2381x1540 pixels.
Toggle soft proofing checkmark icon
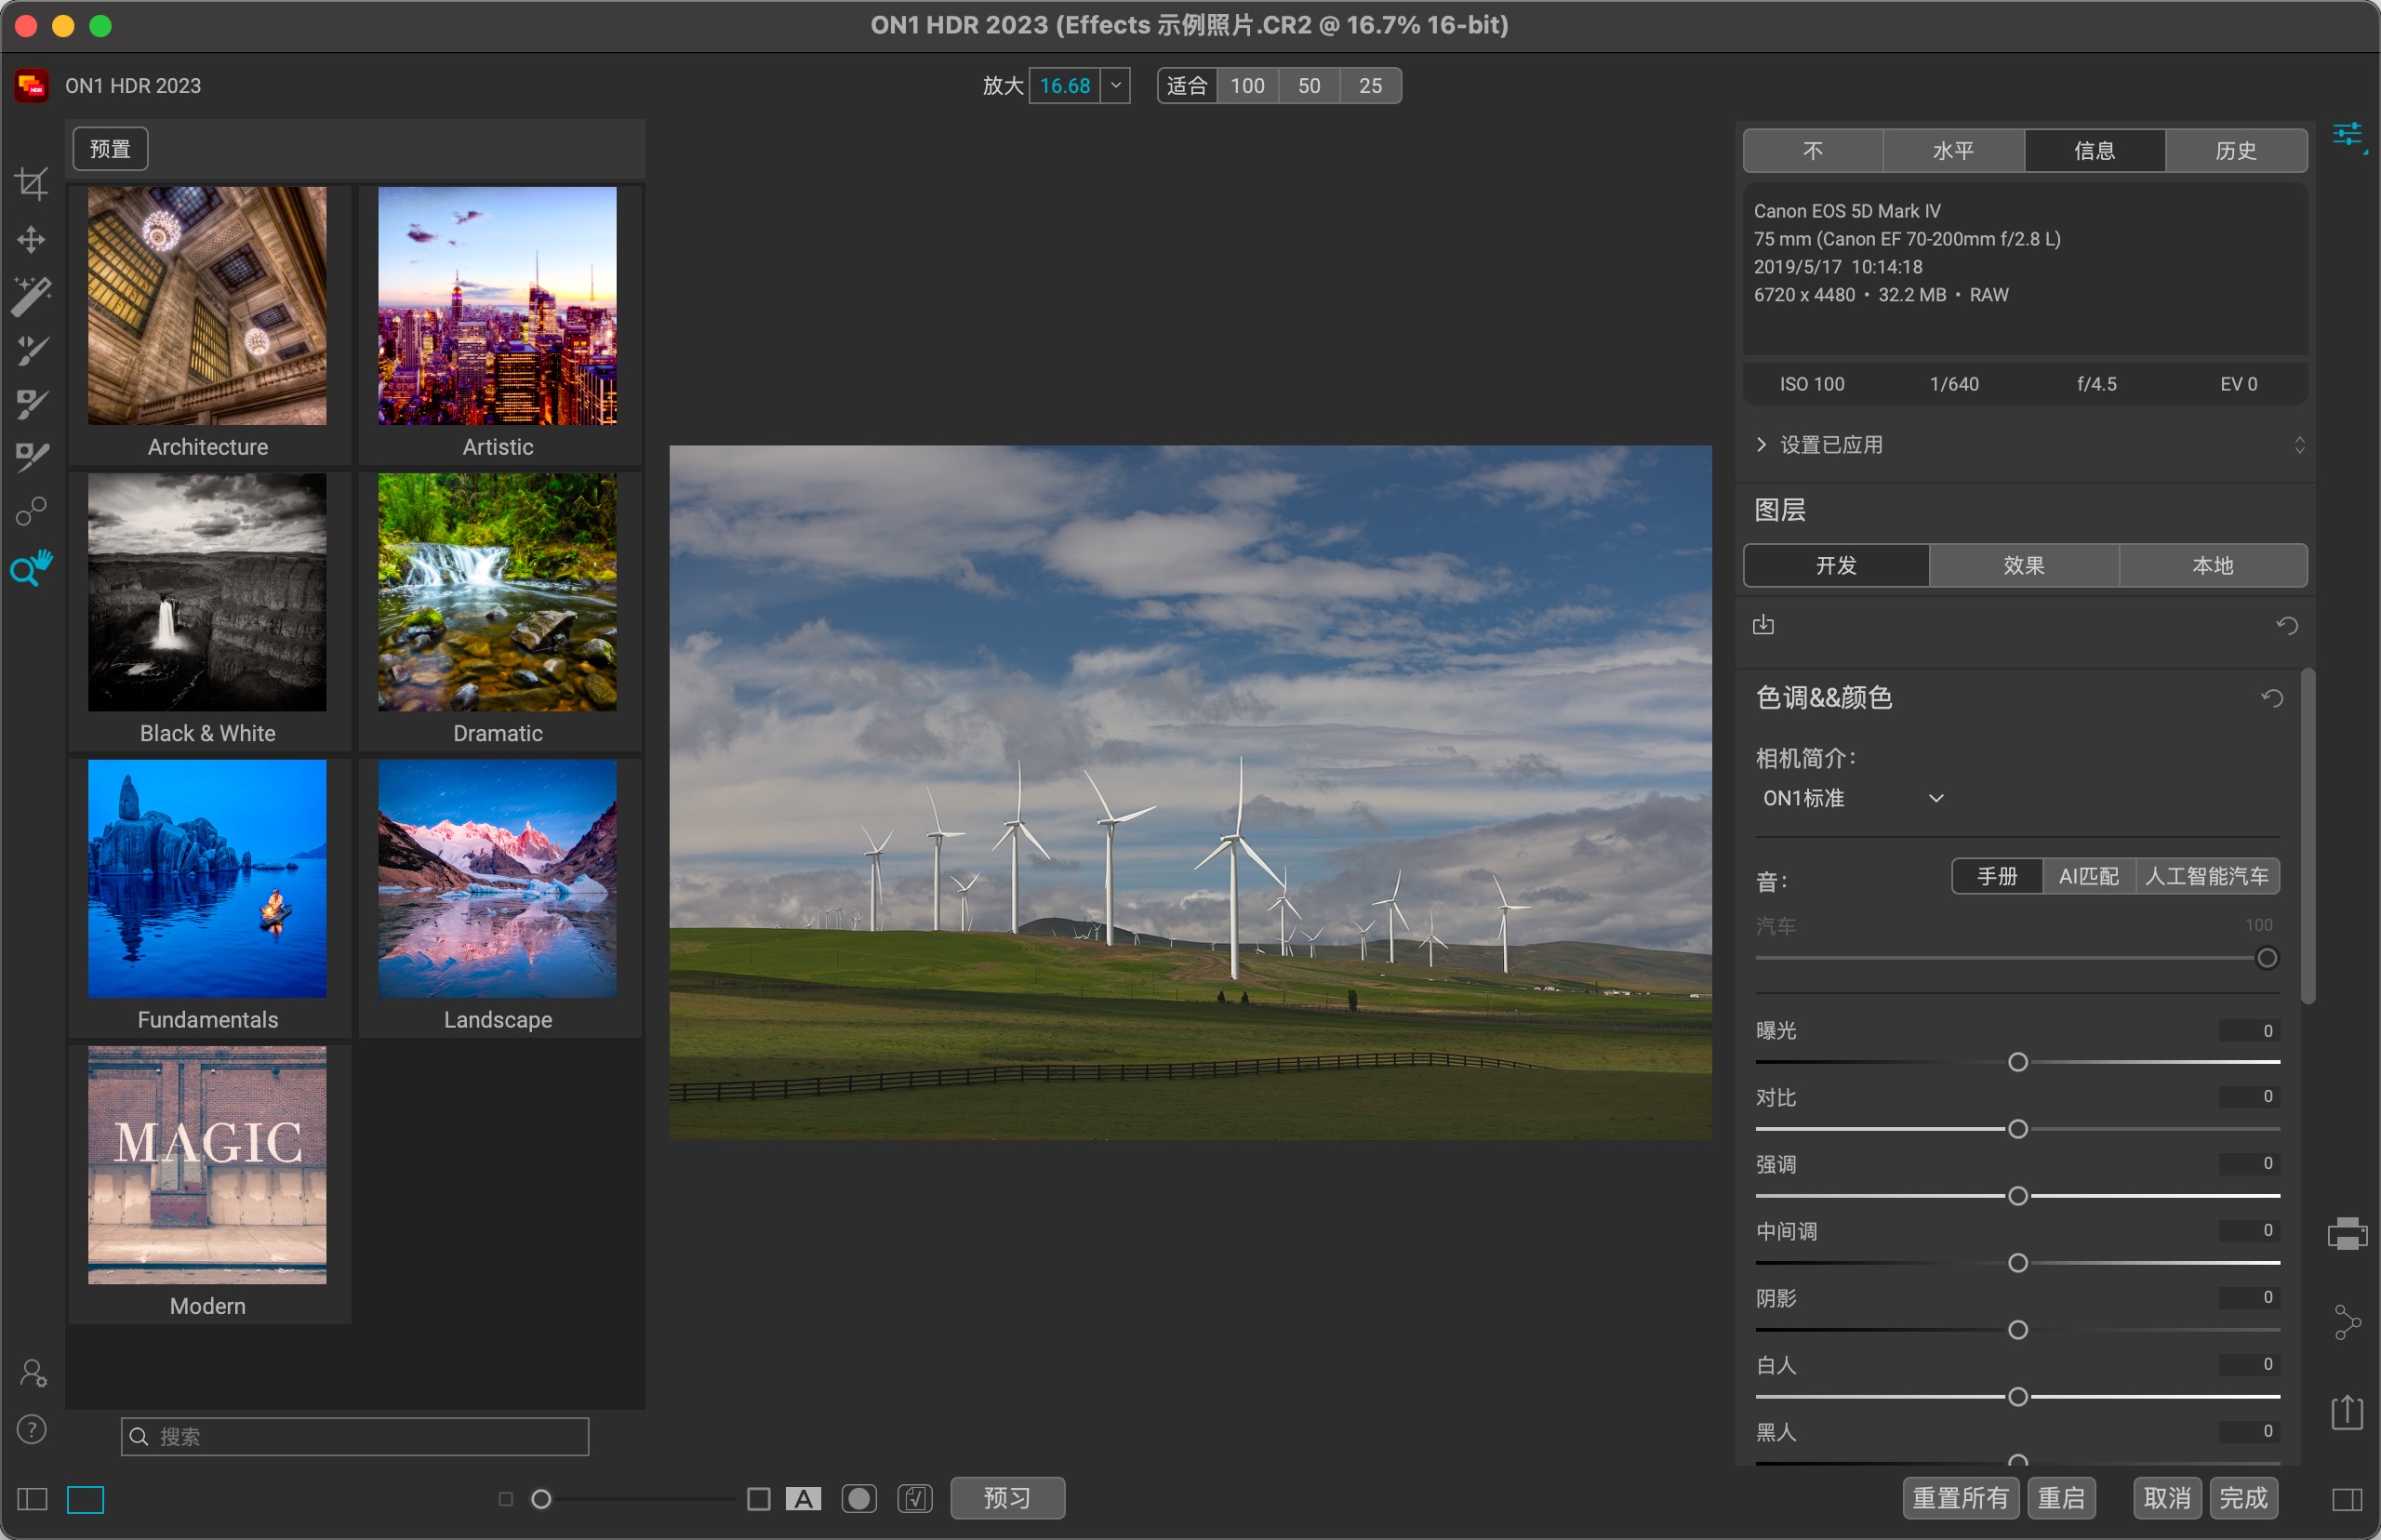point(915,1499)
